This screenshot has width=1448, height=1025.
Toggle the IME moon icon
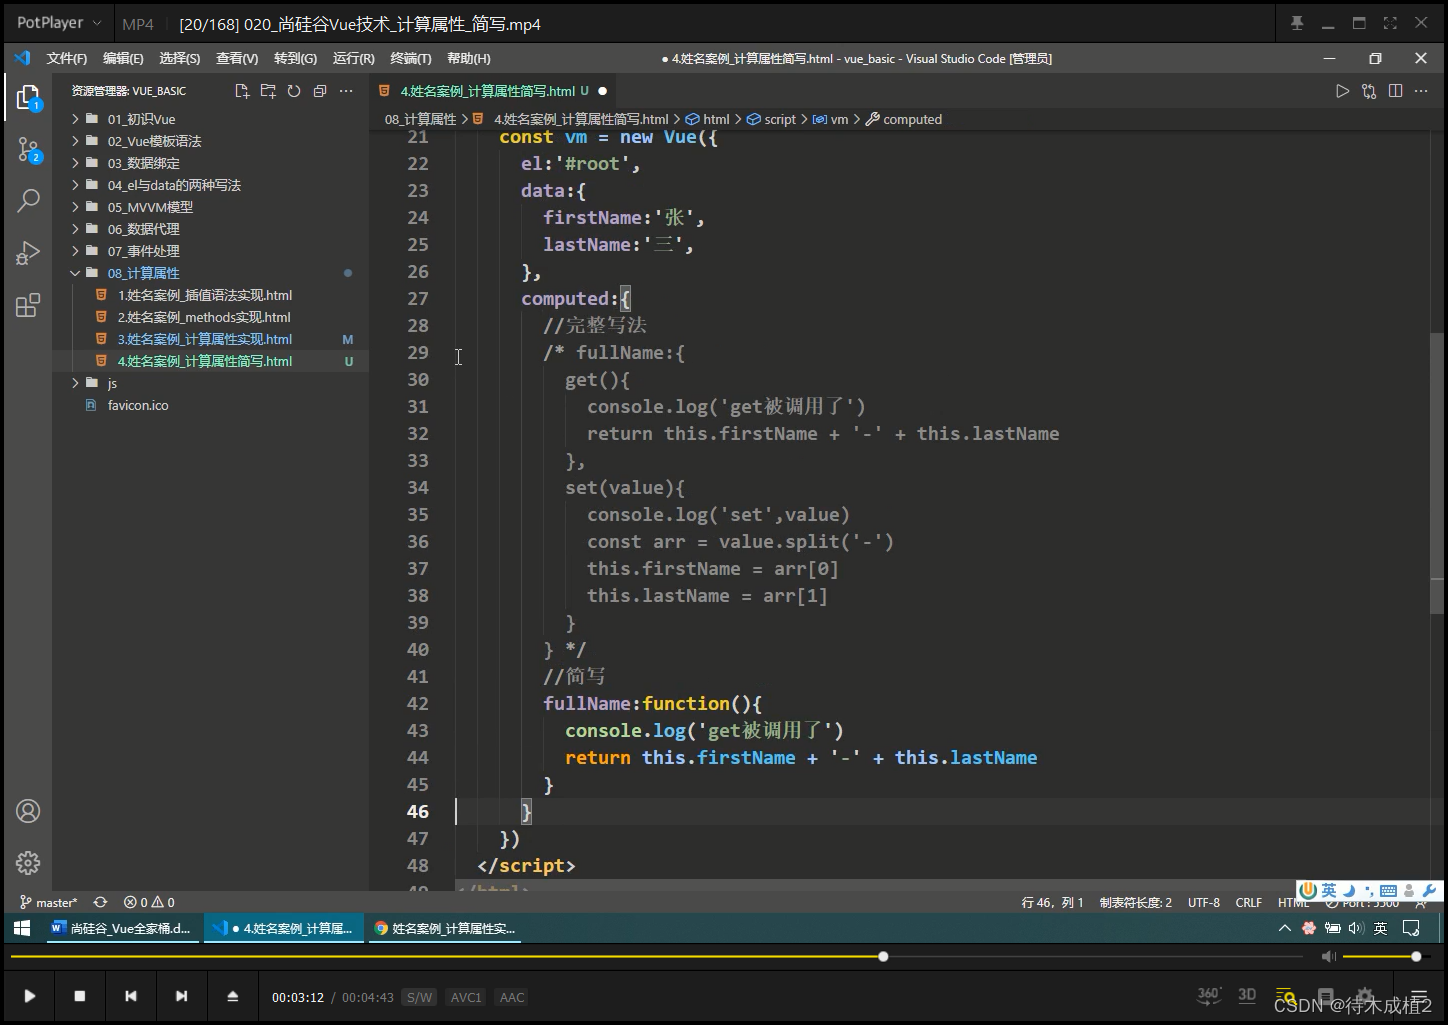click(x=1349, y=890)
